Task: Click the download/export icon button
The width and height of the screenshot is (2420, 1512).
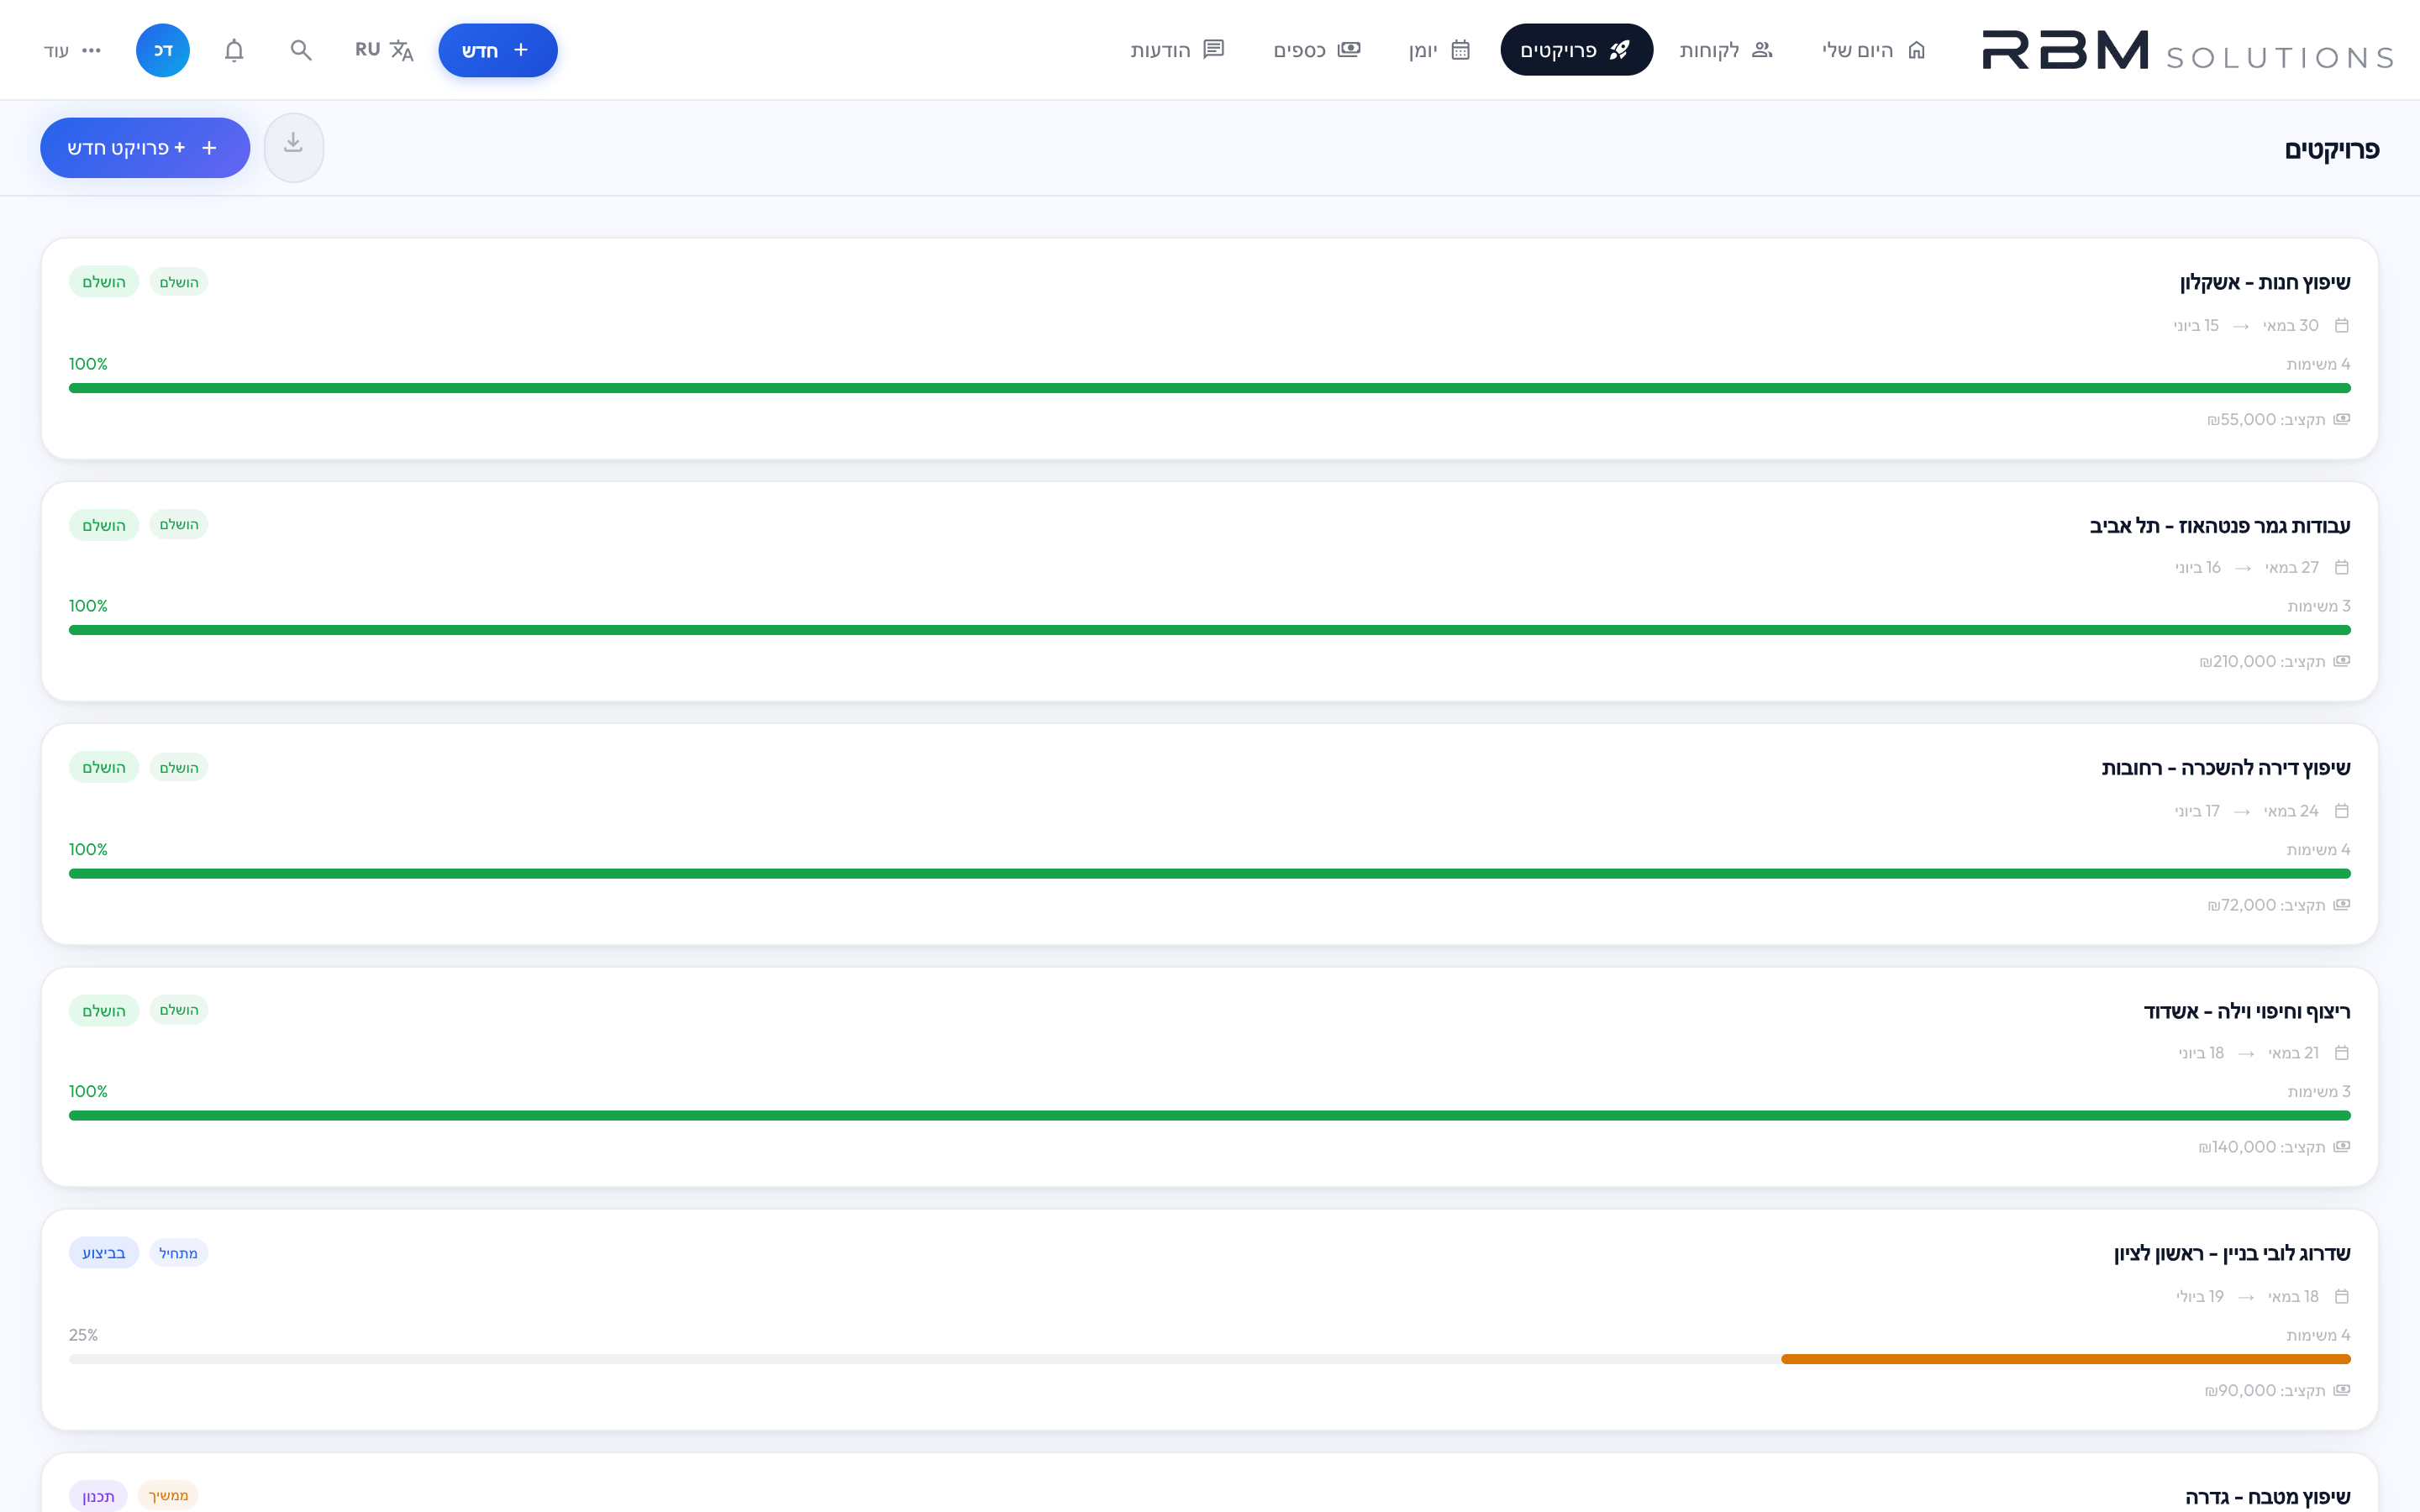Action: point(293,147)
